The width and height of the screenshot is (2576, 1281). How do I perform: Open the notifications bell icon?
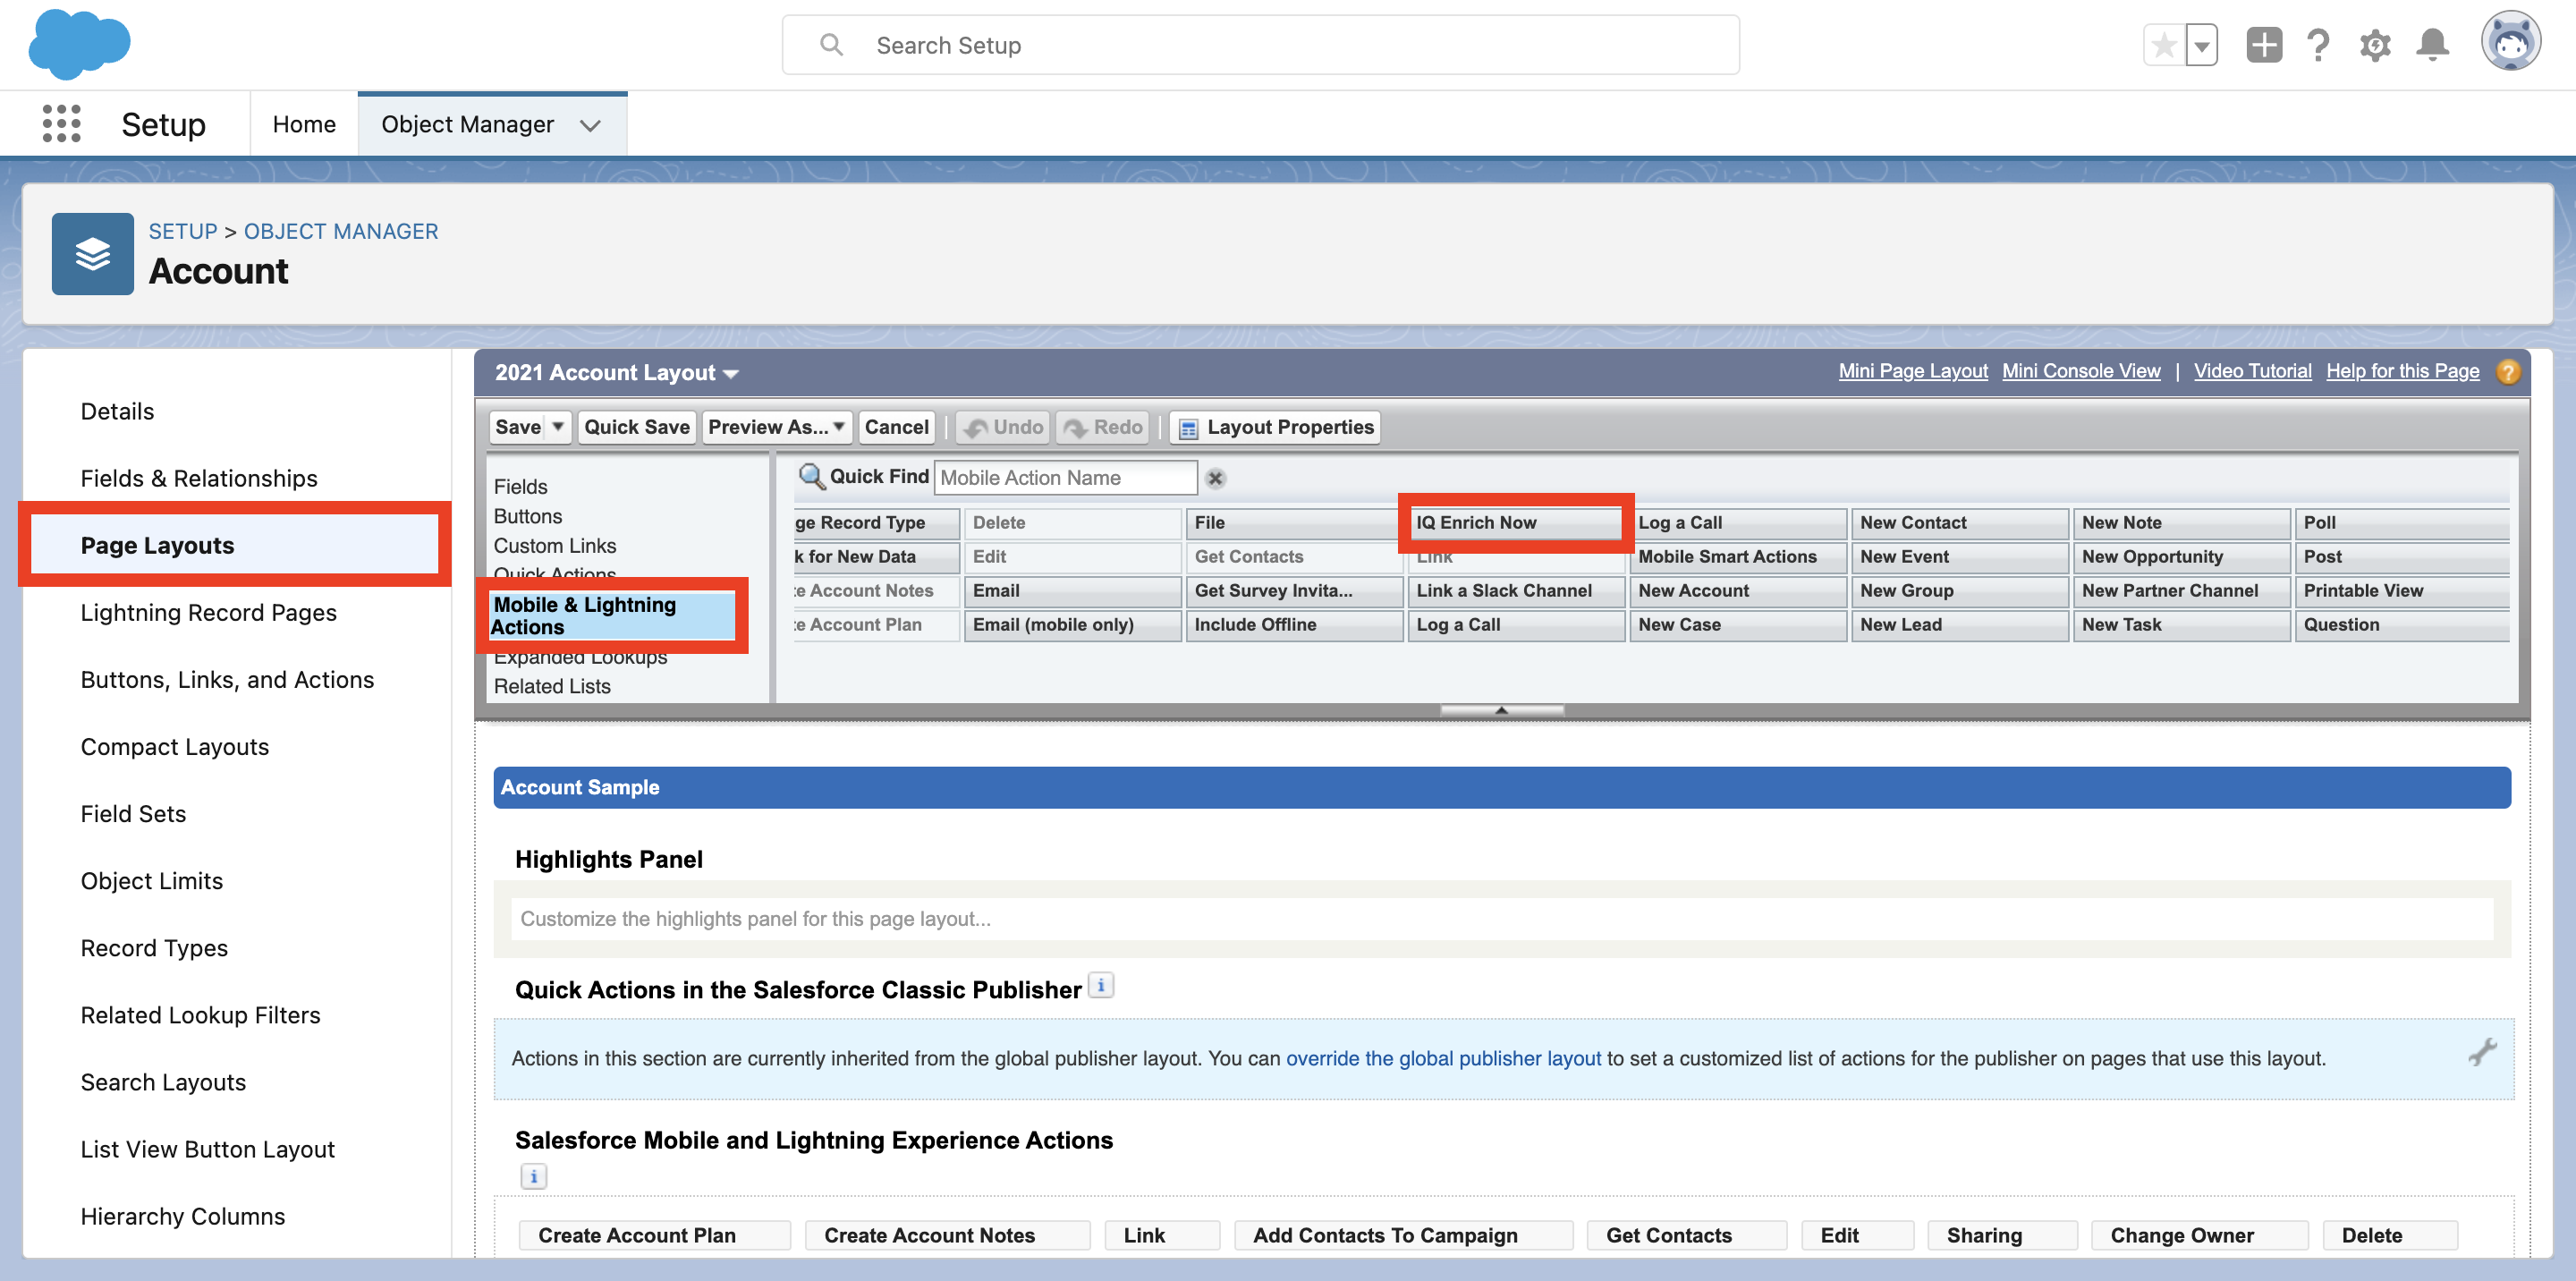point(2432,45)
